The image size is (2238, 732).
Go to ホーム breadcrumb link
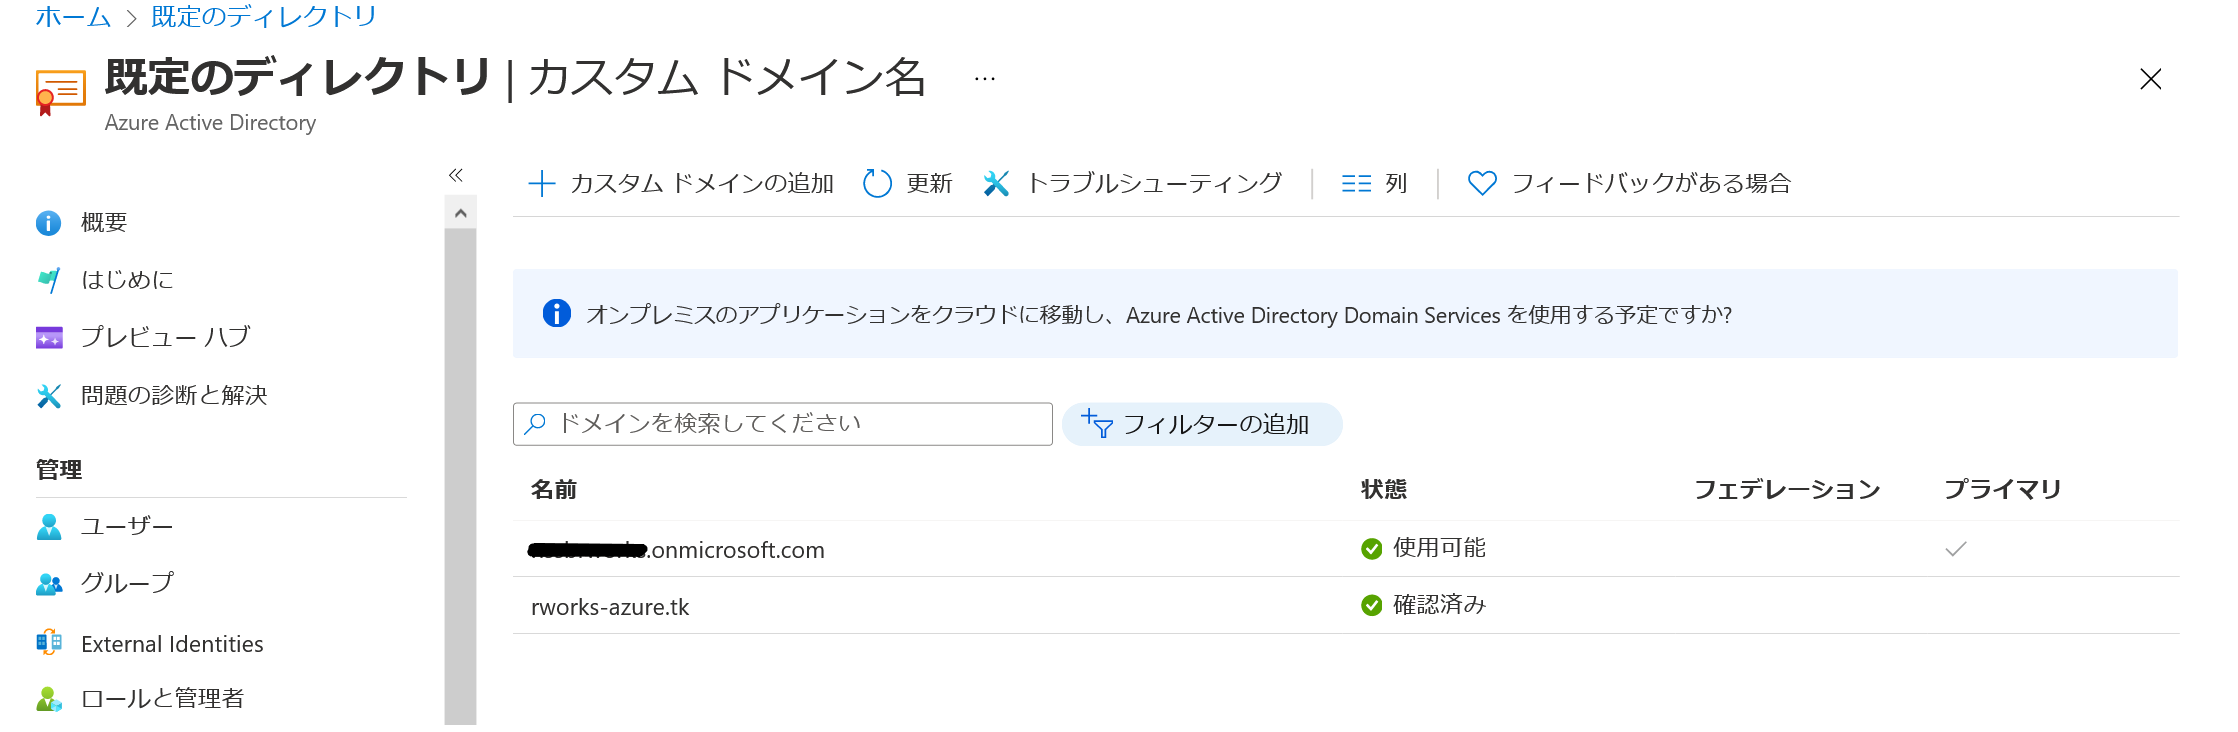[x=73, y=16]
